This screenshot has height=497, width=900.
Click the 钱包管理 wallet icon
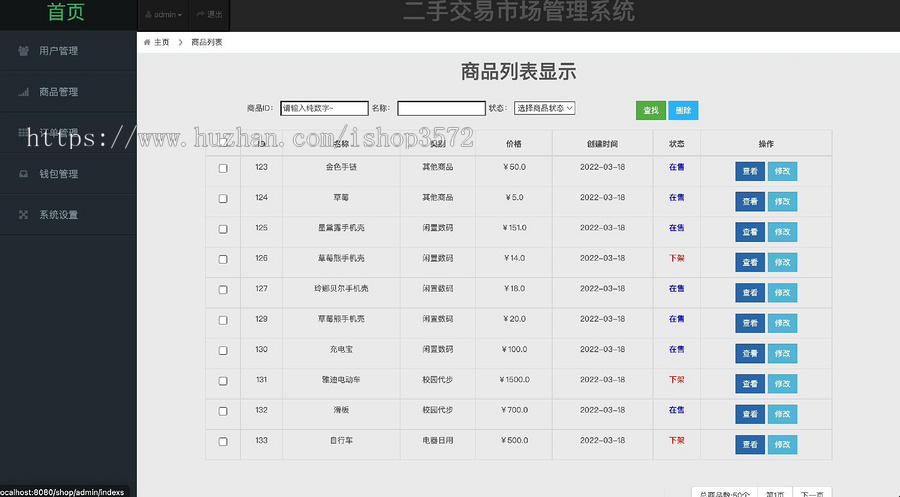[24, 174]
